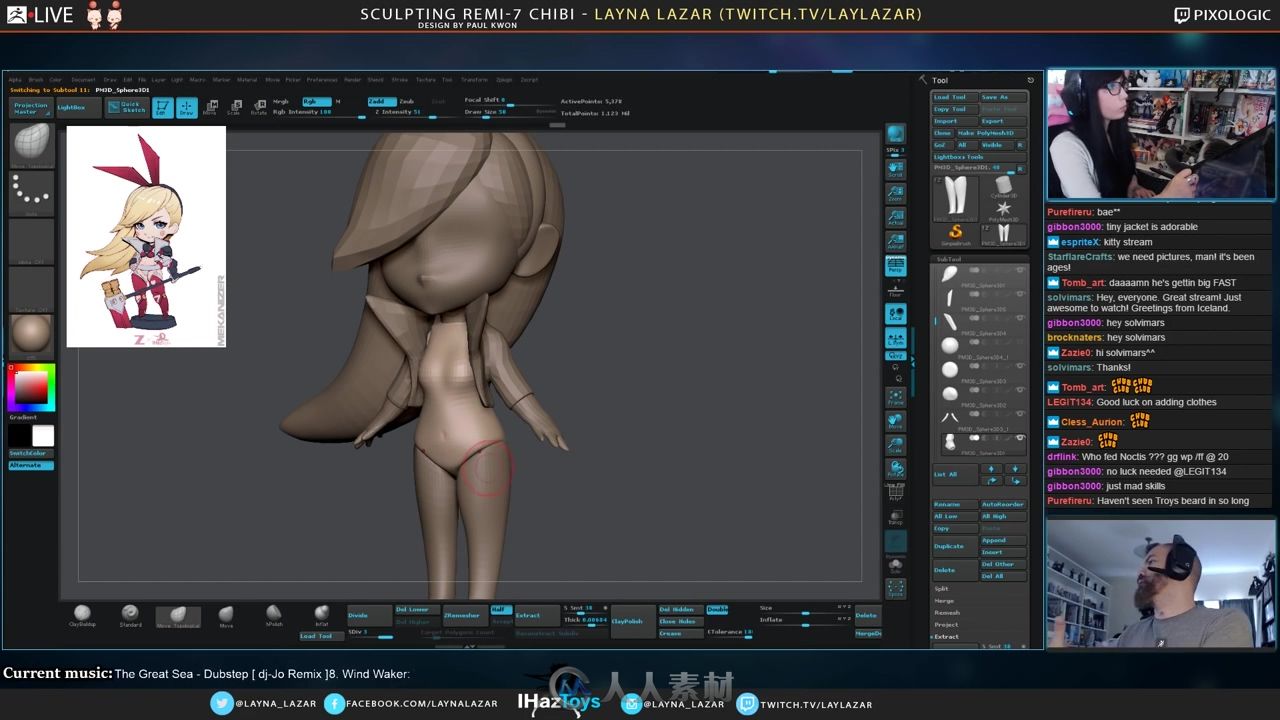Select the Move transform icon in top shelf
The height and width of the screenshot is (720, 1280).
click(210, 107)
